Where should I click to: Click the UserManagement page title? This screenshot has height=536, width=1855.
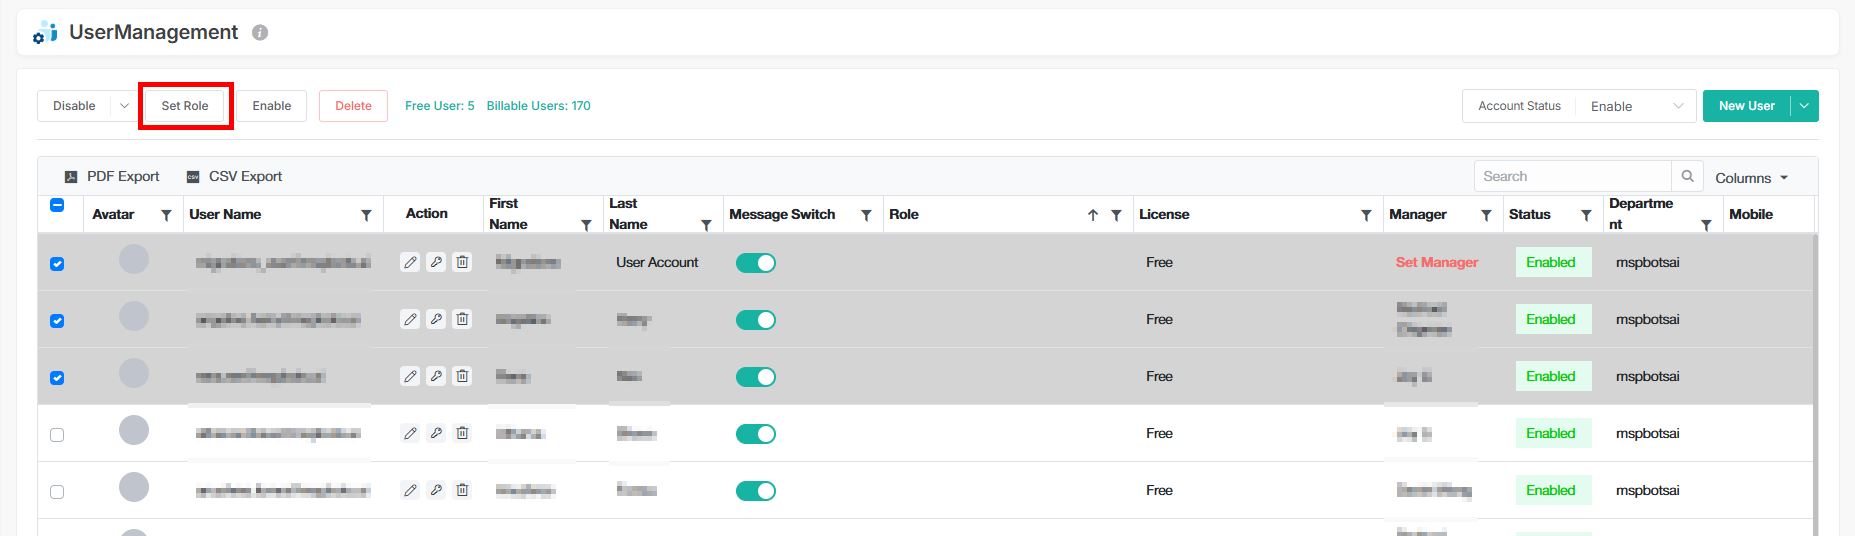click(x=153, y=32)
